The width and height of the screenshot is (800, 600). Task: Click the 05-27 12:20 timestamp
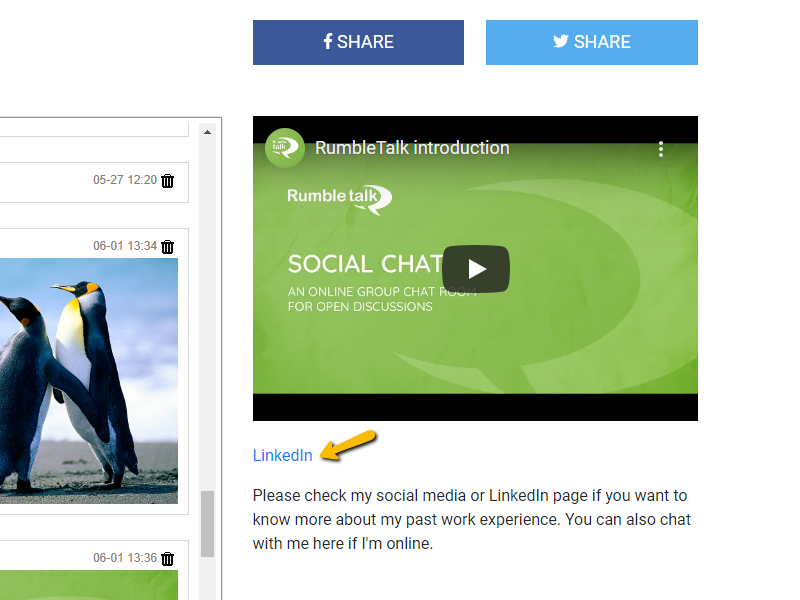click(124, 181)
